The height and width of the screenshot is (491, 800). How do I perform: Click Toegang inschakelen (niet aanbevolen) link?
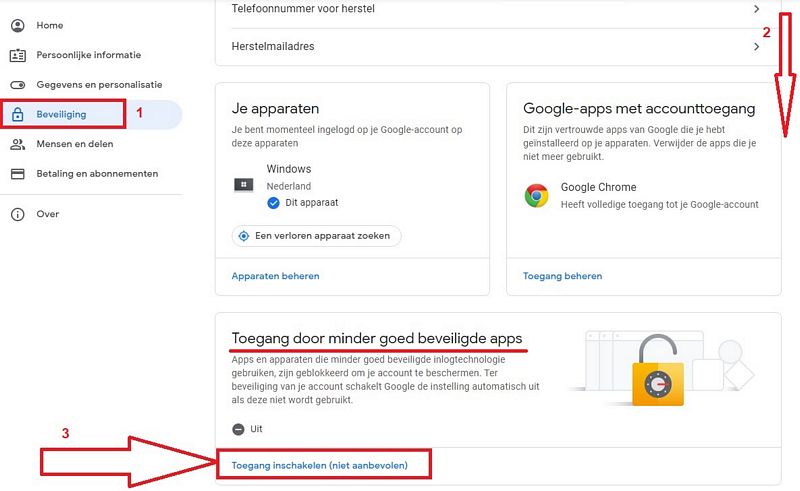(319, 465)
